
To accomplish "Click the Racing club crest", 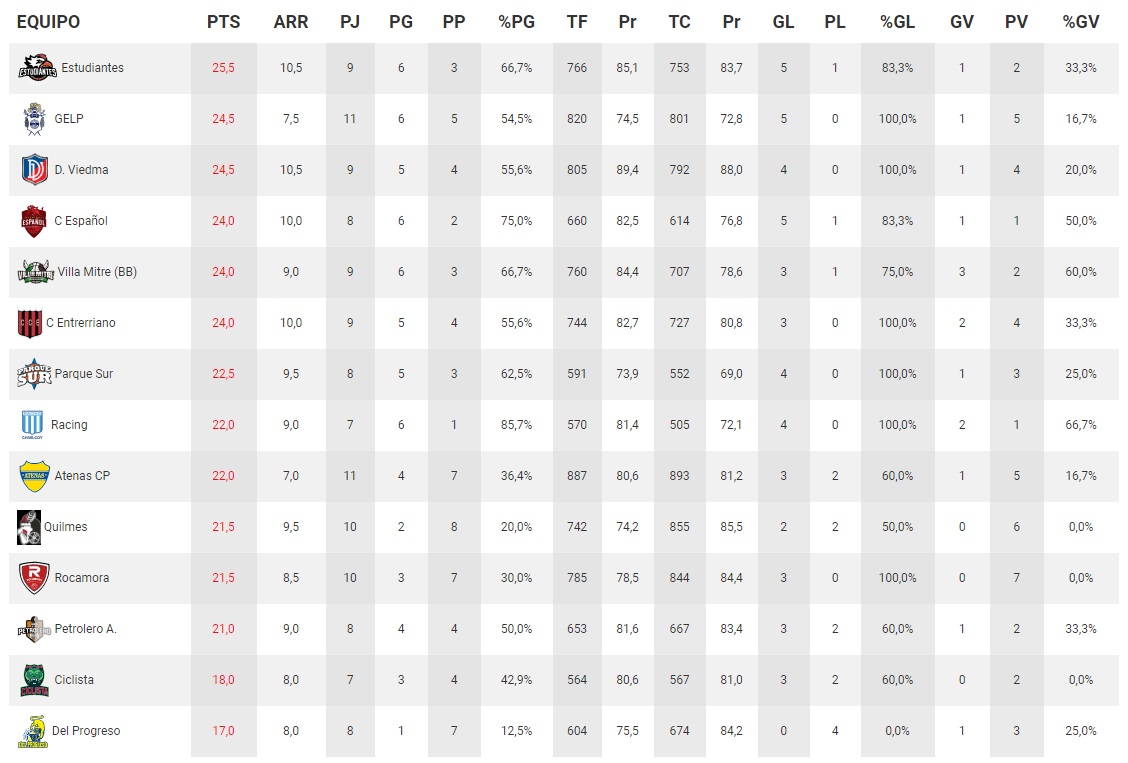I will click(x=32, y=425).
